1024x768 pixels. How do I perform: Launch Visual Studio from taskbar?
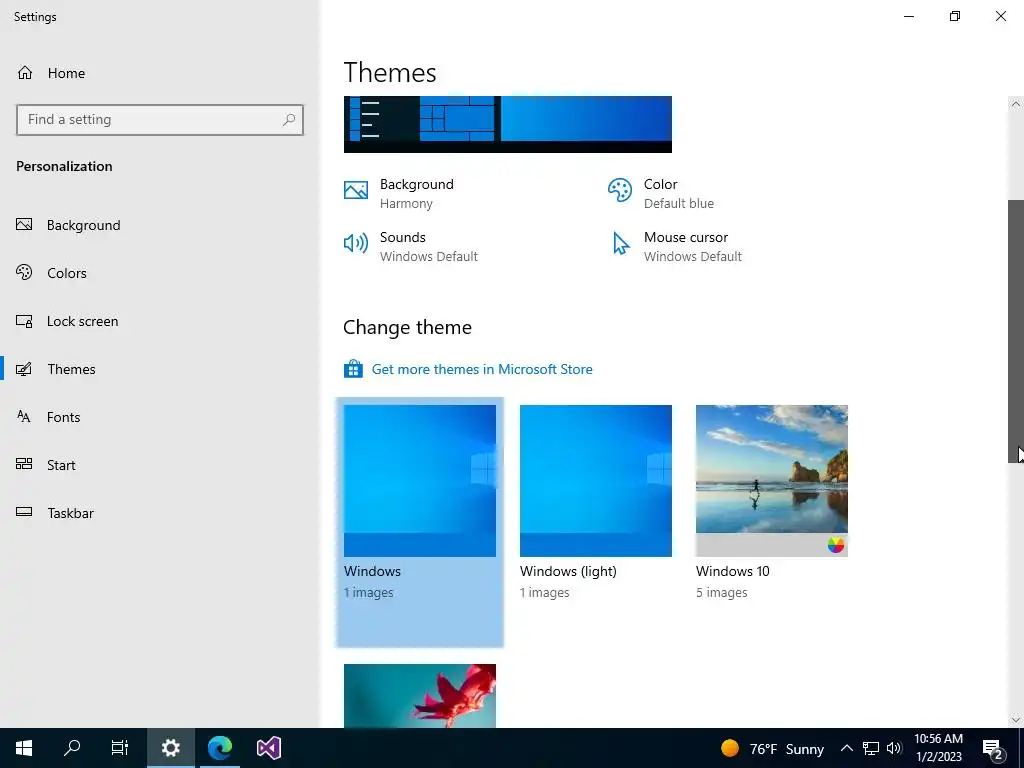coord(268,748)
